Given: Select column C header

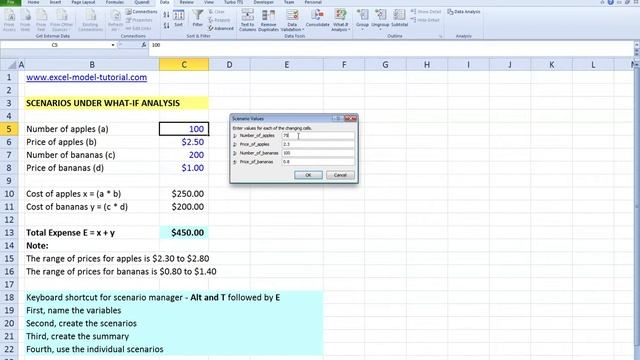Looking at the screenshot, I should click(184, 64).
